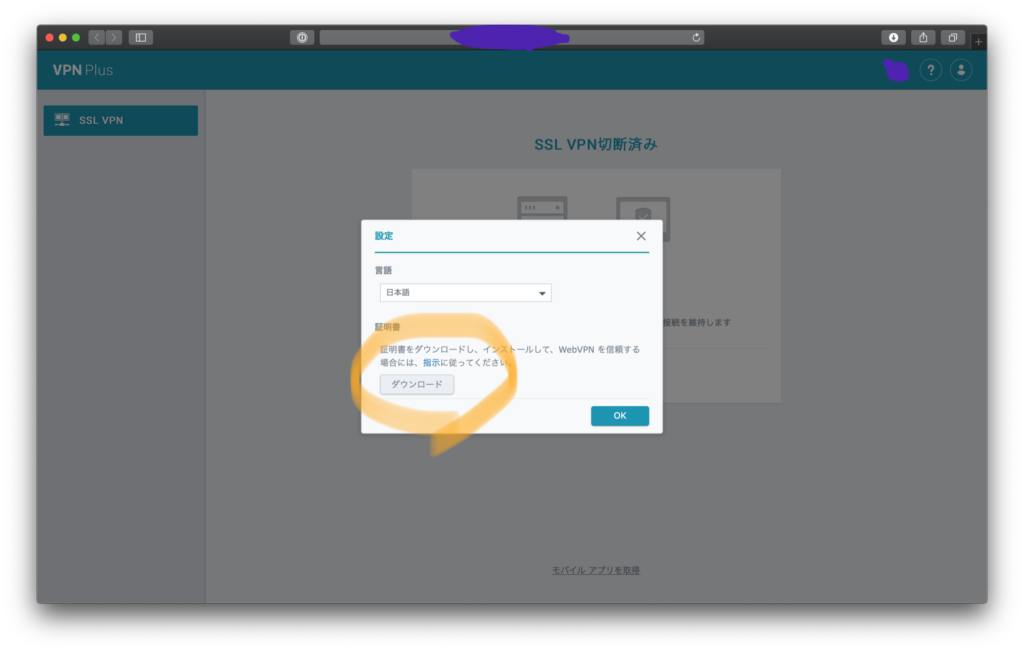The image size is (1024, 652).
Task: Click the ダウンロード certificate button
Action: 417,384
